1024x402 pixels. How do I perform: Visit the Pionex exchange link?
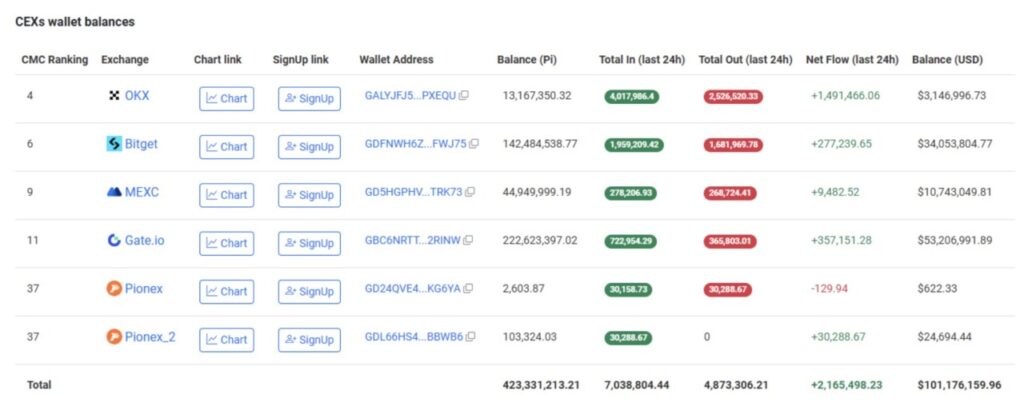point(143,289)
